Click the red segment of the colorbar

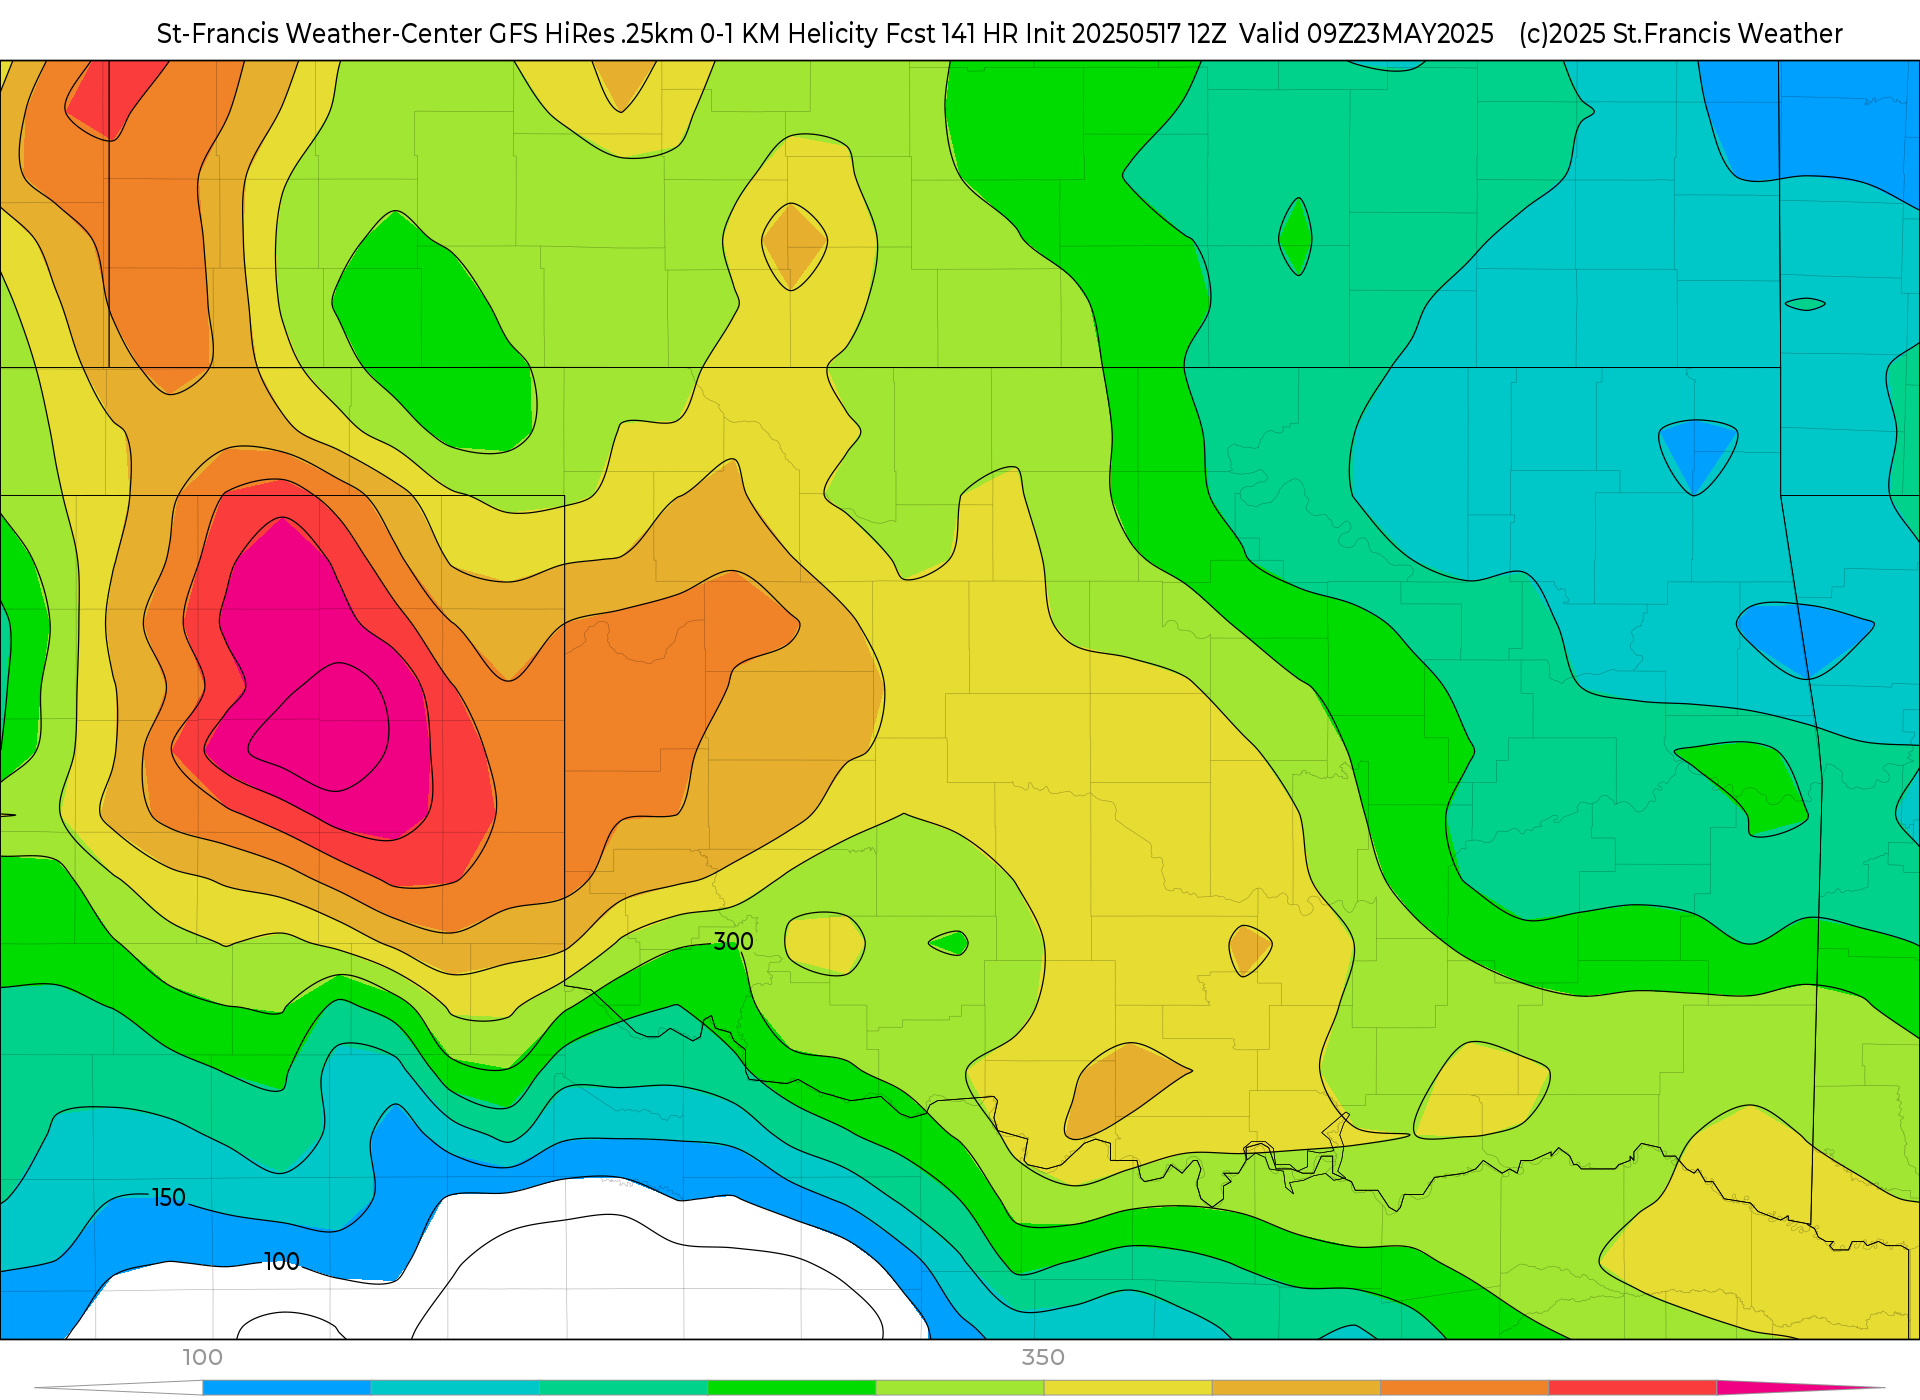pyautogui.click(x=1633, y=1388)
